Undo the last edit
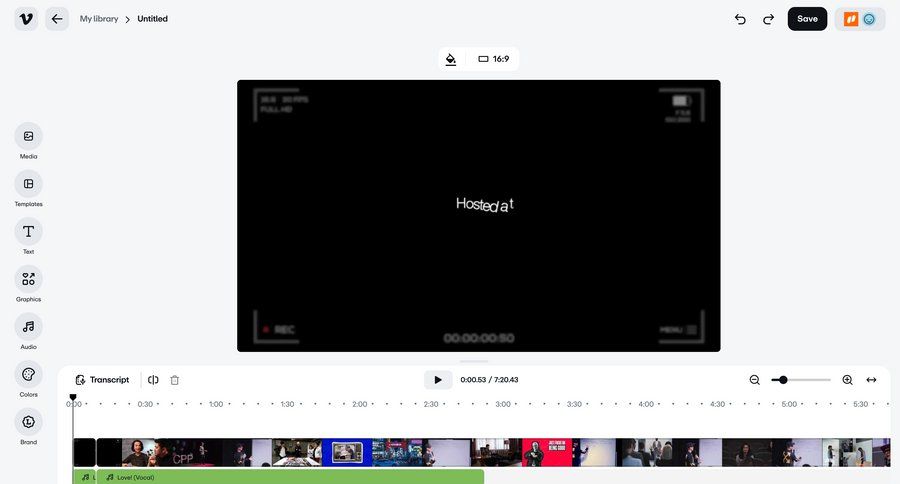 click(740, 19)
